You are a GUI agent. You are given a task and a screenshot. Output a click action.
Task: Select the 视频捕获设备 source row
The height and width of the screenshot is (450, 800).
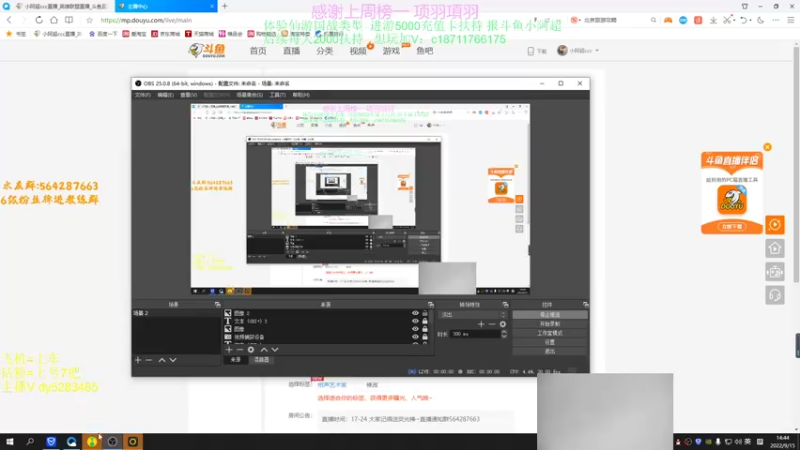pos(327,337)
